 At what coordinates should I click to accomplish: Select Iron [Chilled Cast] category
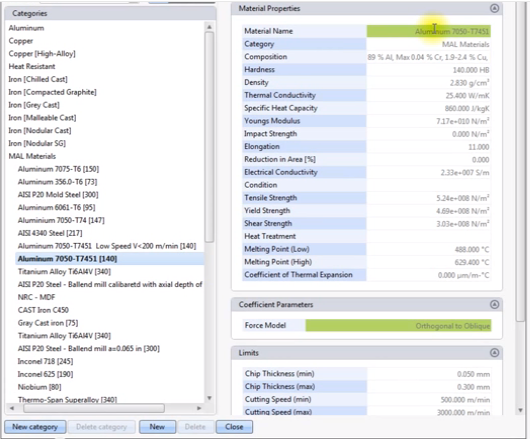(x=38, y=79)
